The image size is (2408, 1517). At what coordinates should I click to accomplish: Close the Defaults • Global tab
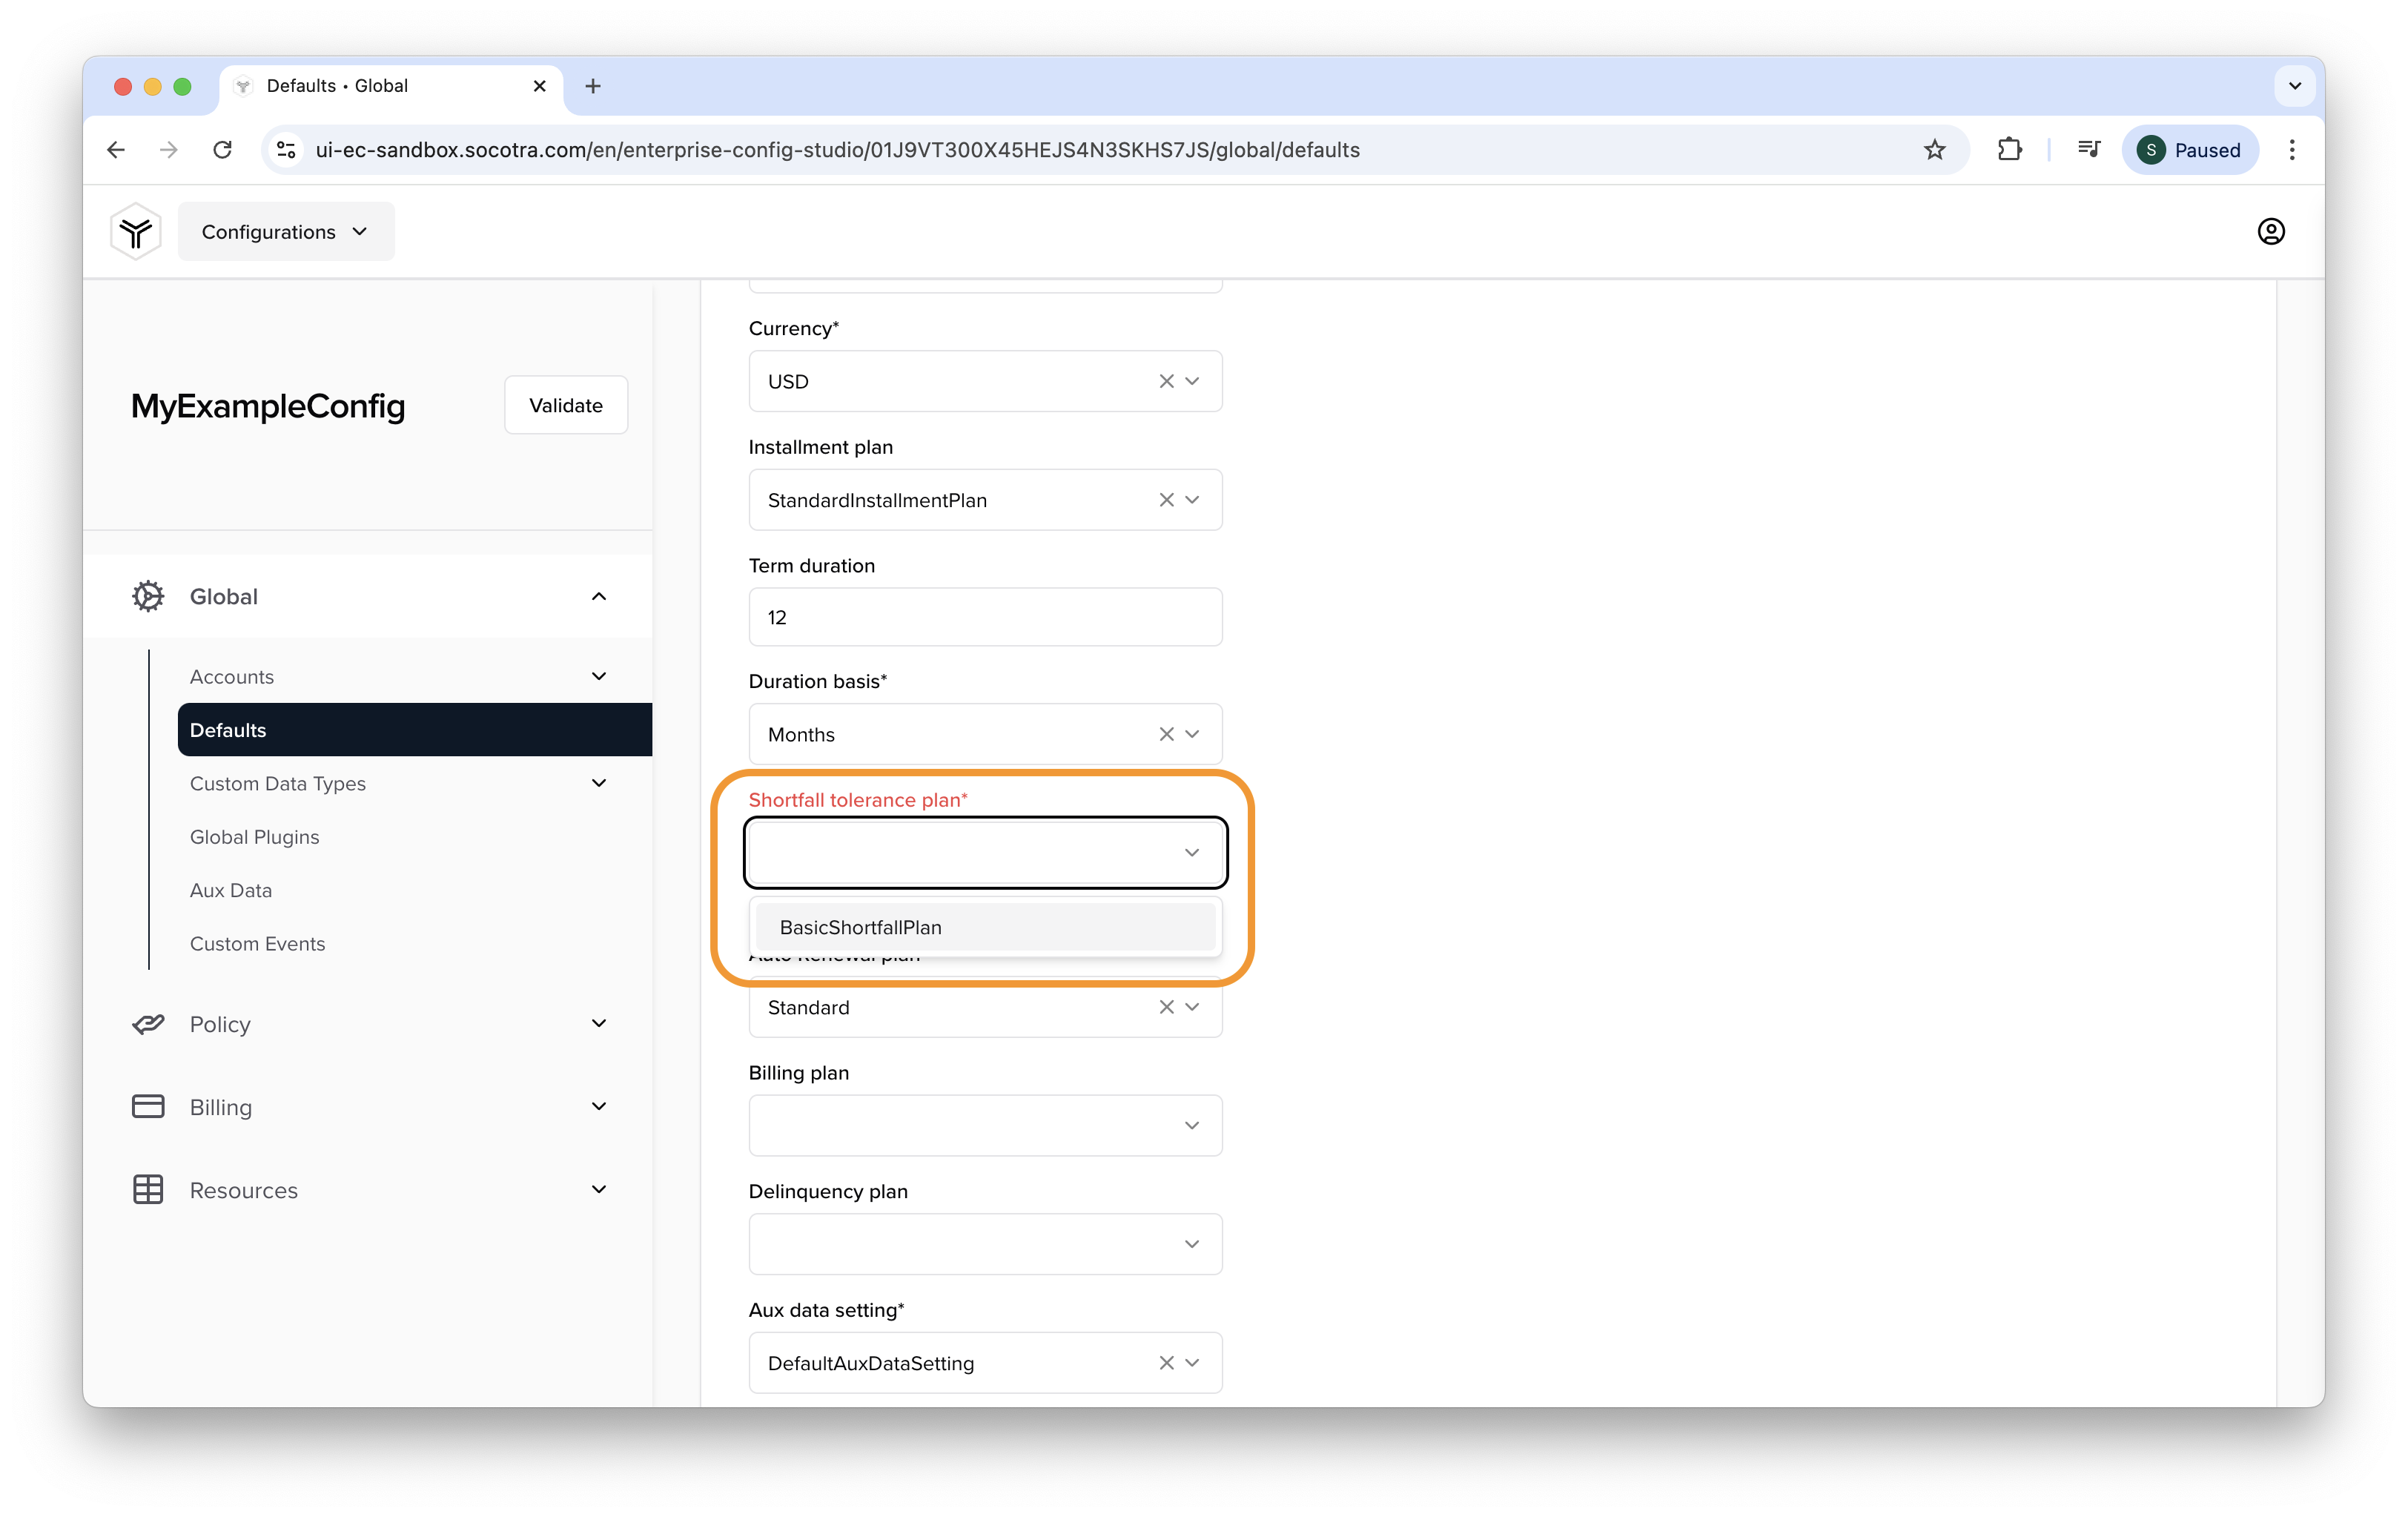tap(540, 86)
